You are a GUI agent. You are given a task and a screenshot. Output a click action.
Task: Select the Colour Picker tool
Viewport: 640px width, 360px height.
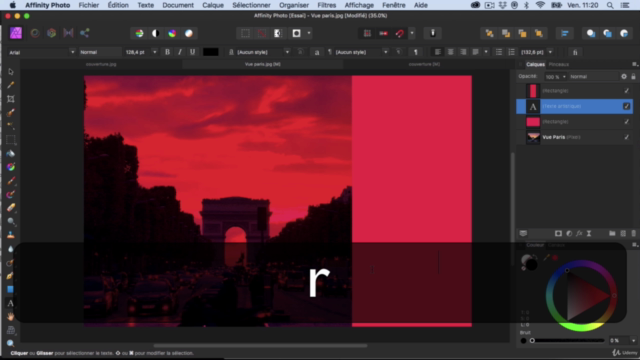point(11,85)
